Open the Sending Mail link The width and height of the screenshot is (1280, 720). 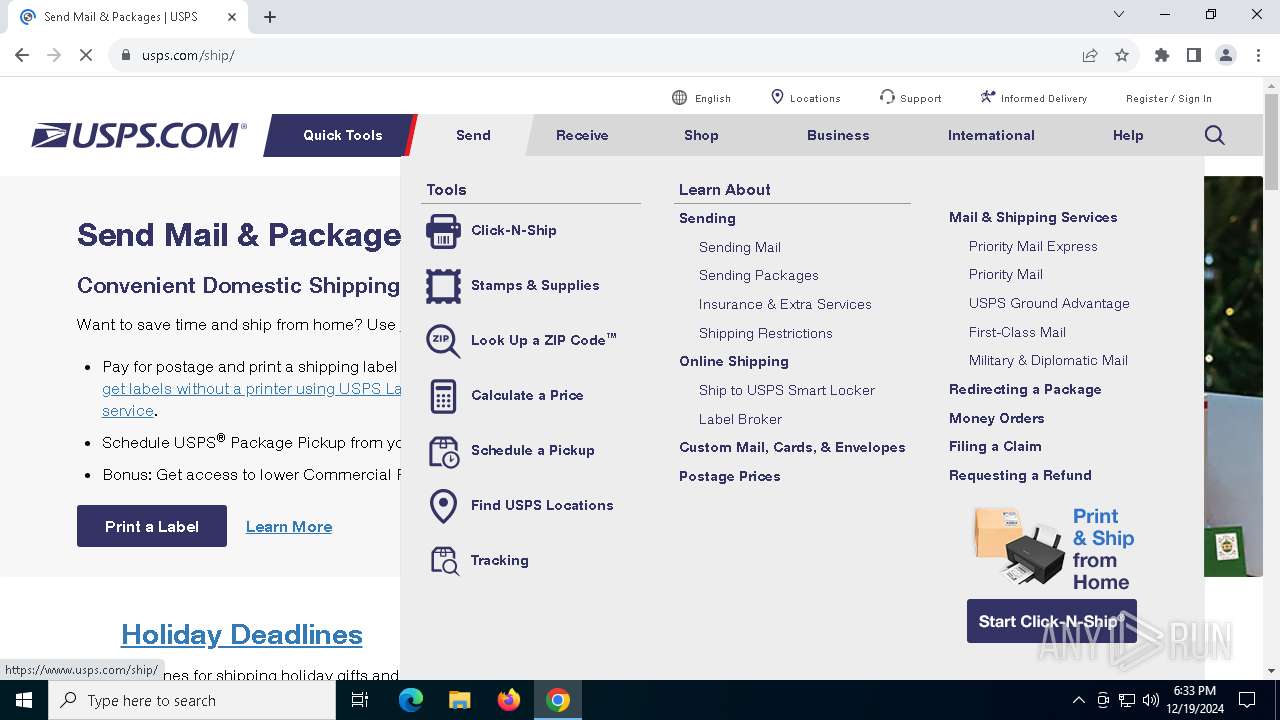click(740, 247)
